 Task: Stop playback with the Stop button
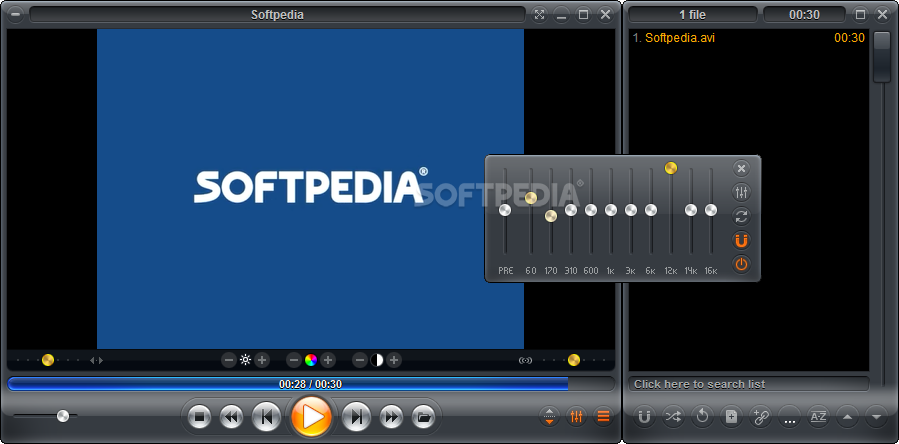[x=200, y=417]
